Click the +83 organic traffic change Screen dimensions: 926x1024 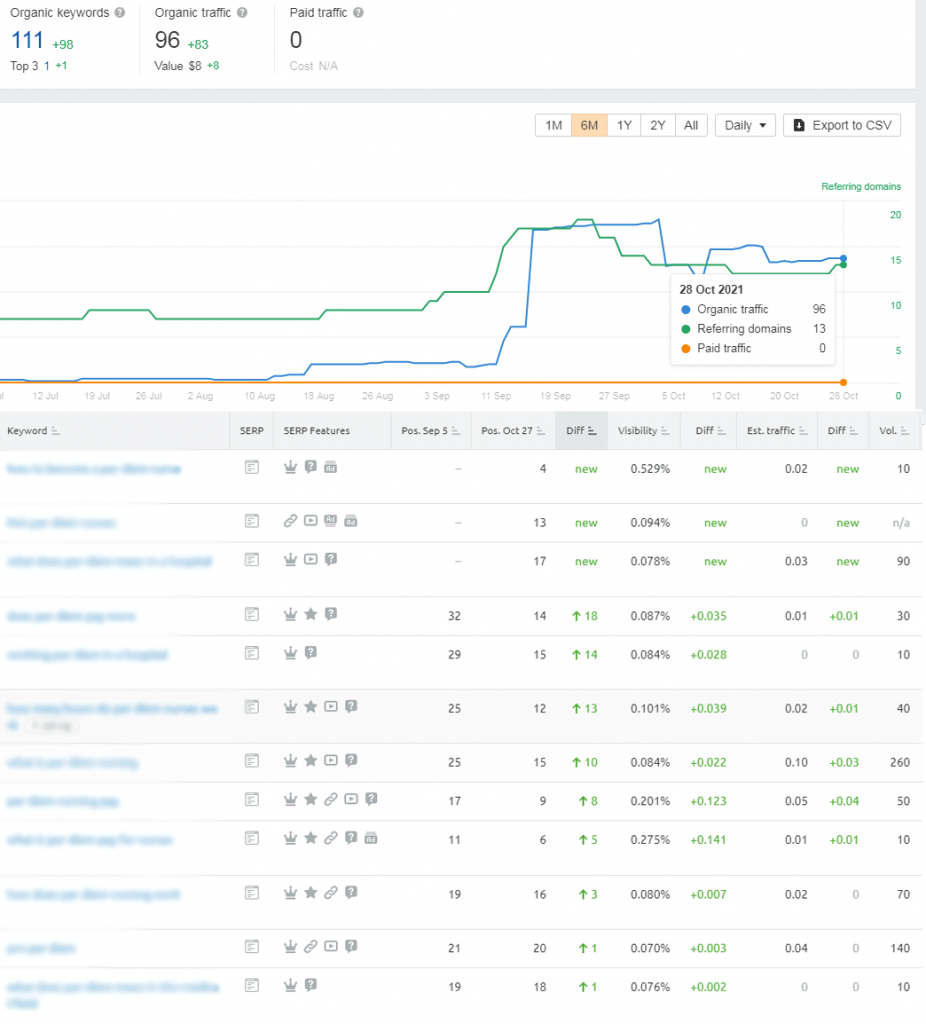[198, 44]
